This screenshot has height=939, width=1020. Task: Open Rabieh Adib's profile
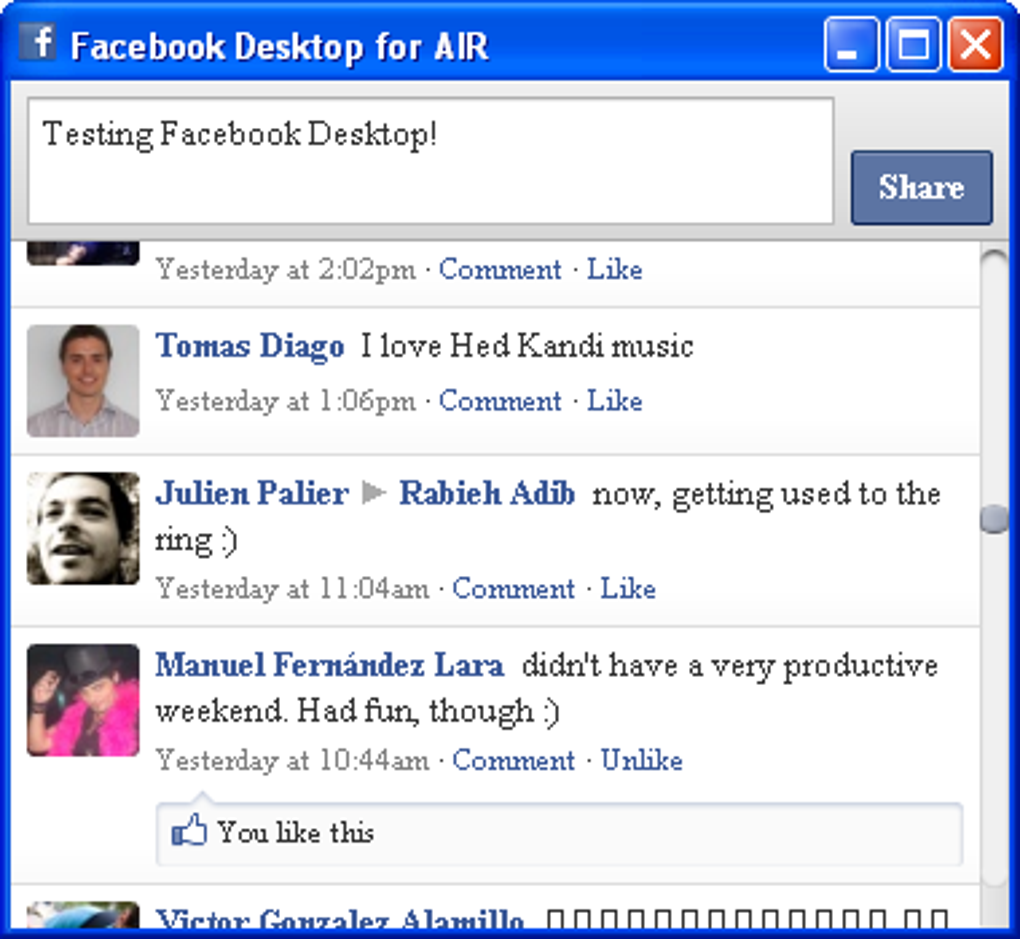[487, 493]
